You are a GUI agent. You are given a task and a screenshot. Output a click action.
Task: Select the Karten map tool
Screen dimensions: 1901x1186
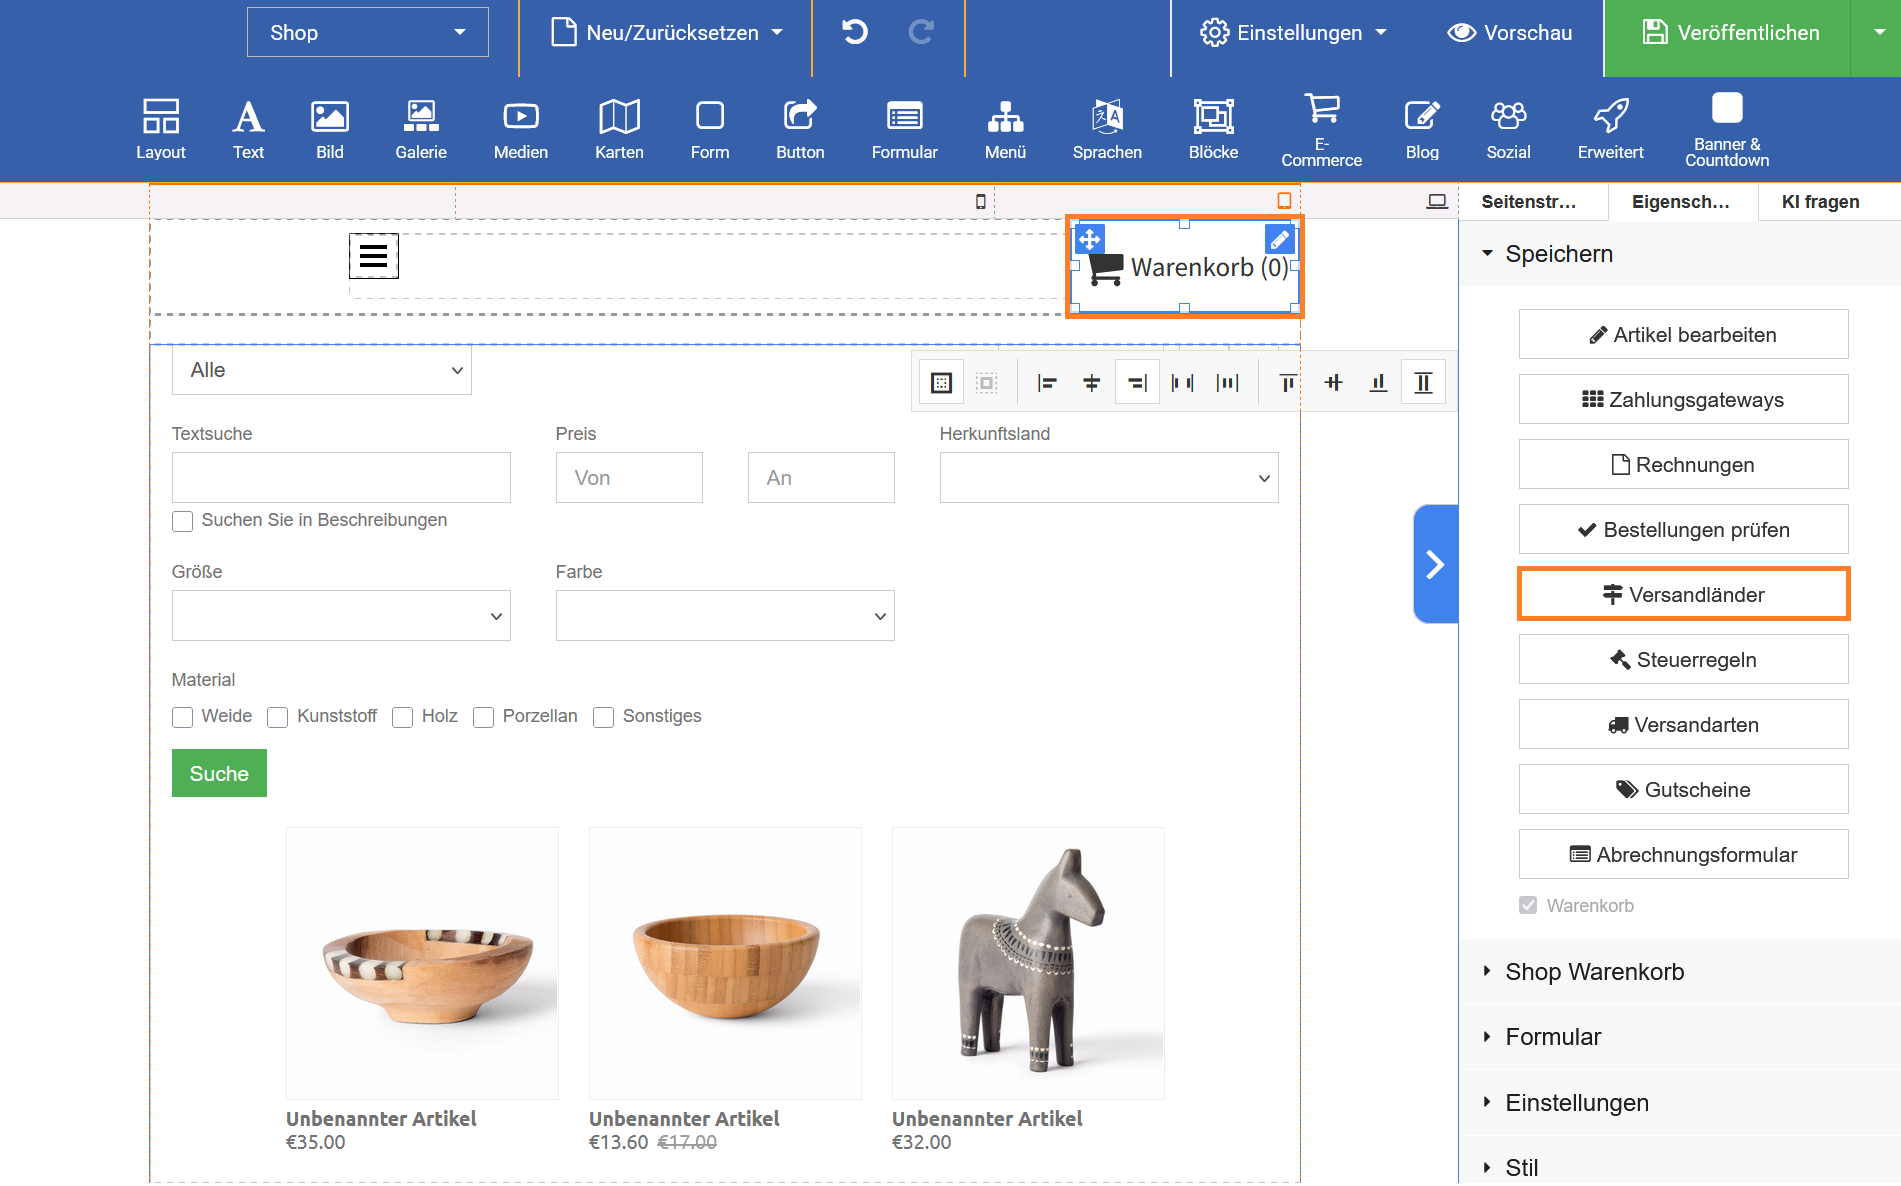point(619,130)
